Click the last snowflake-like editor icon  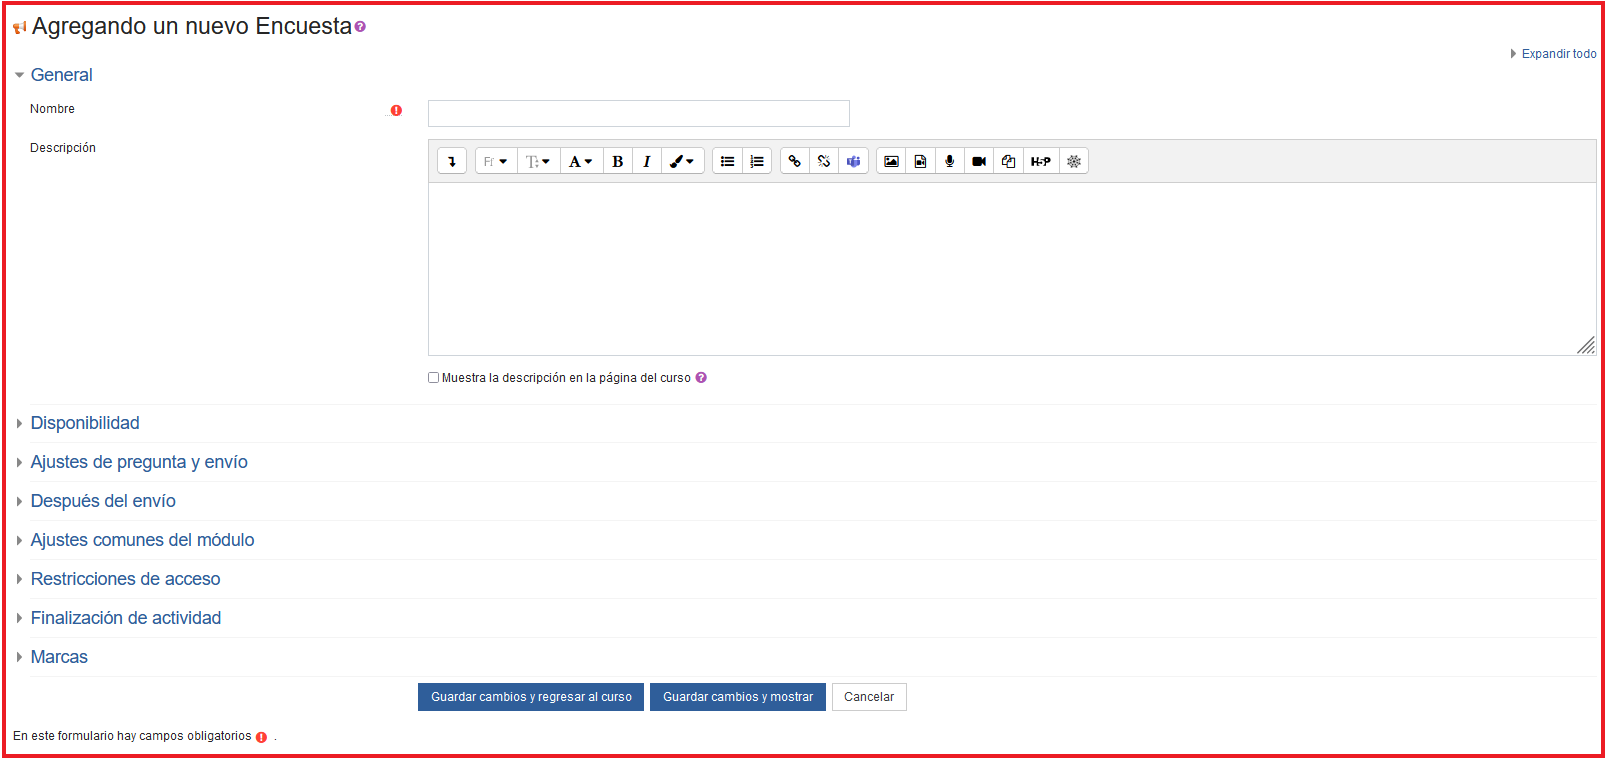click(x=1074, y=161)
